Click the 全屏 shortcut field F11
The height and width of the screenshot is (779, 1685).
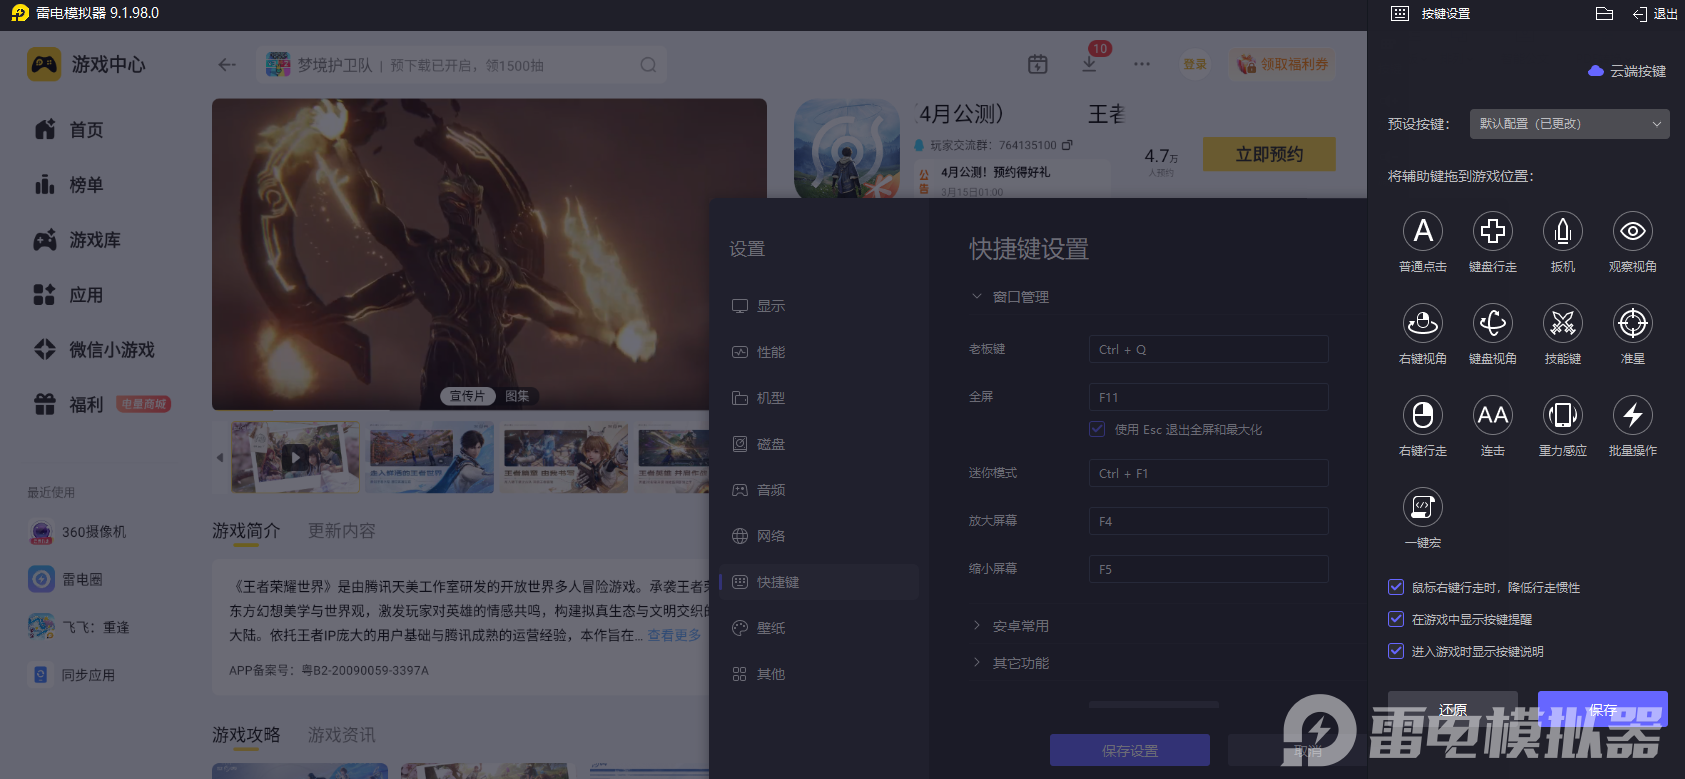pos(1208,397)
